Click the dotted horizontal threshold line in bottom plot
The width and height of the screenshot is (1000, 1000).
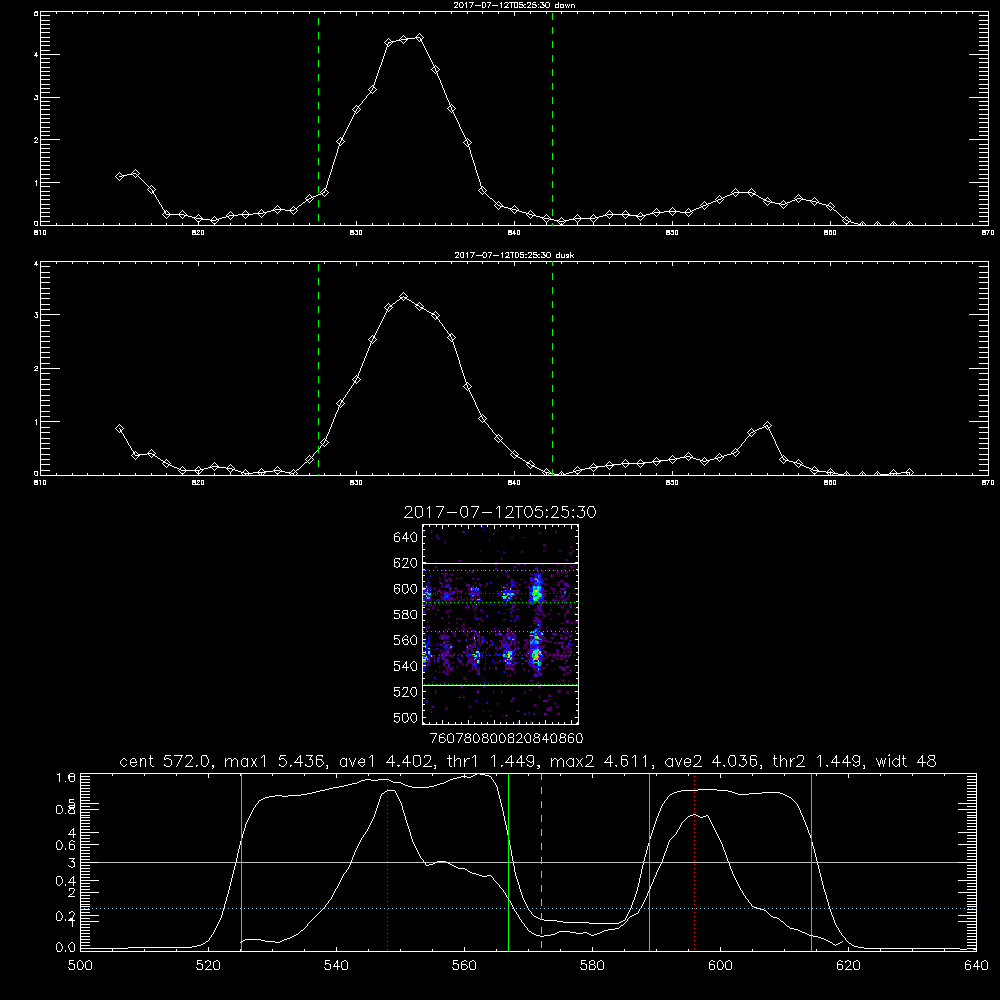(x=528, y=908)
